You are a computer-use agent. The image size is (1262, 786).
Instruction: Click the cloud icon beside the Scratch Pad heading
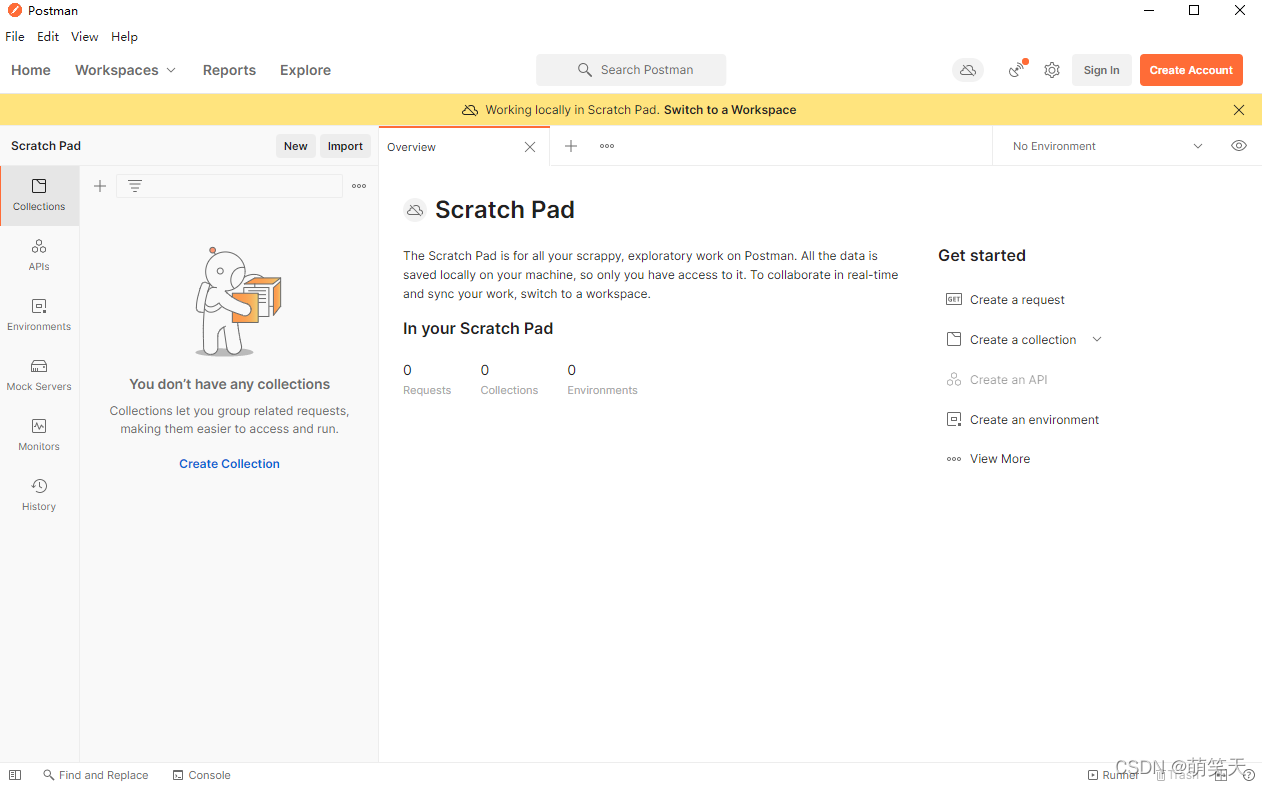point(414,210)
